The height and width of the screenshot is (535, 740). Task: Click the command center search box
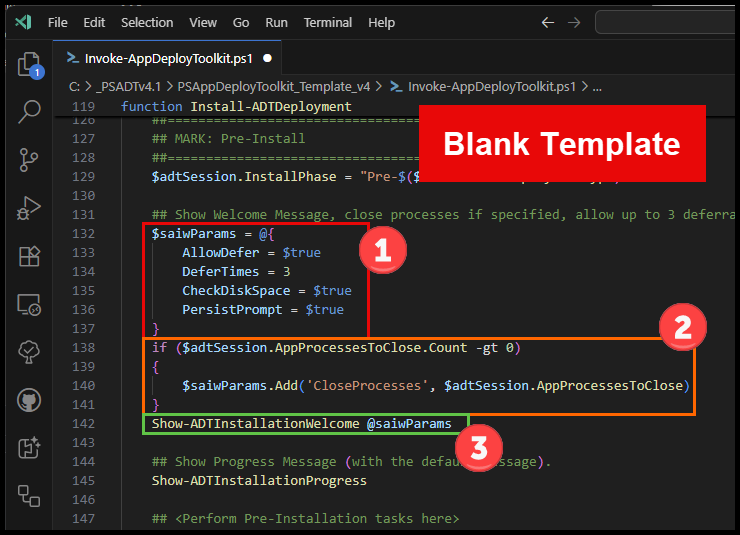tap(665, 22)
